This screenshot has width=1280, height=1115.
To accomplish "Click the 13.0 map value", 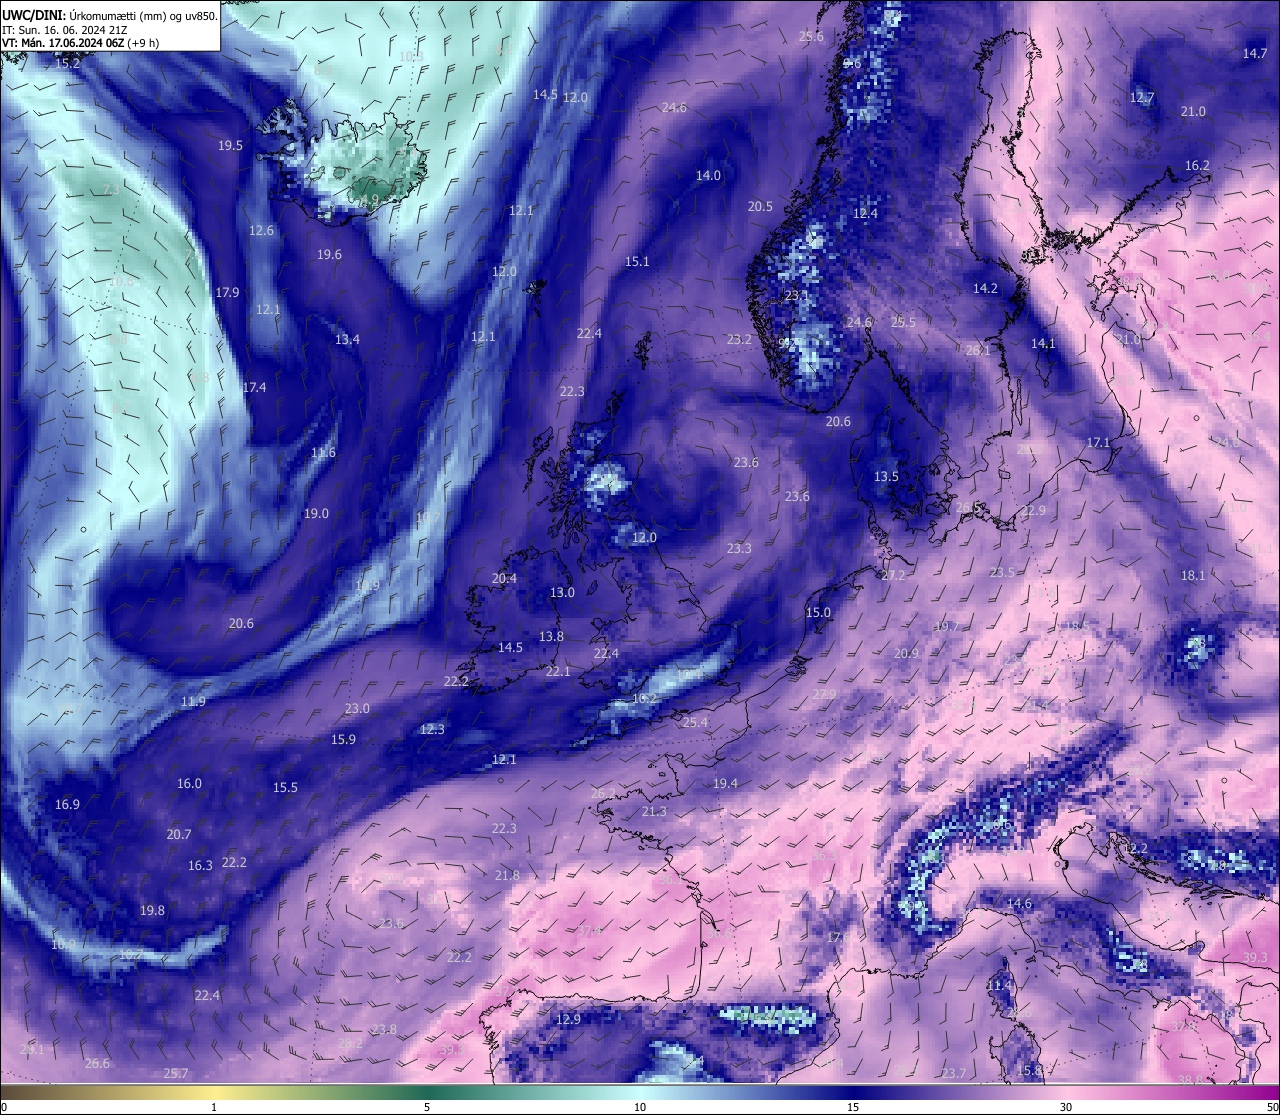I will (x=562, y=592).
